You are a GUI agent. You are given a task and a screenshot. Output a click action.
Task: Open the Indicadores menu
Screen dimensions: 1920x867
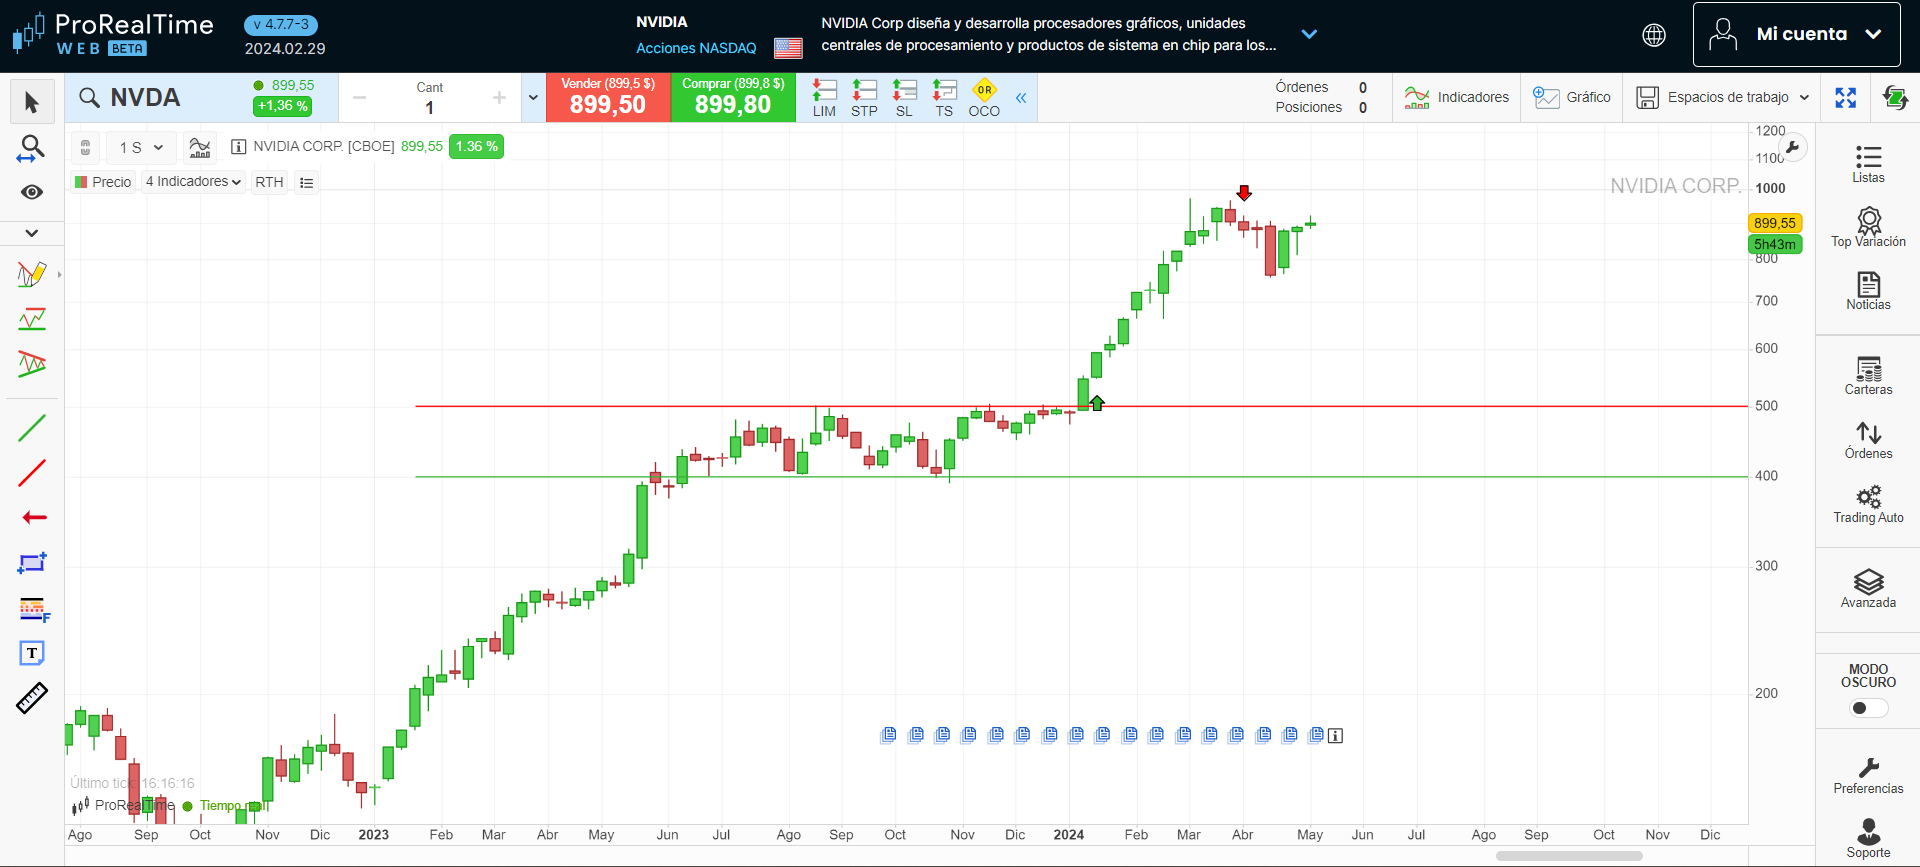[1456, 97]
